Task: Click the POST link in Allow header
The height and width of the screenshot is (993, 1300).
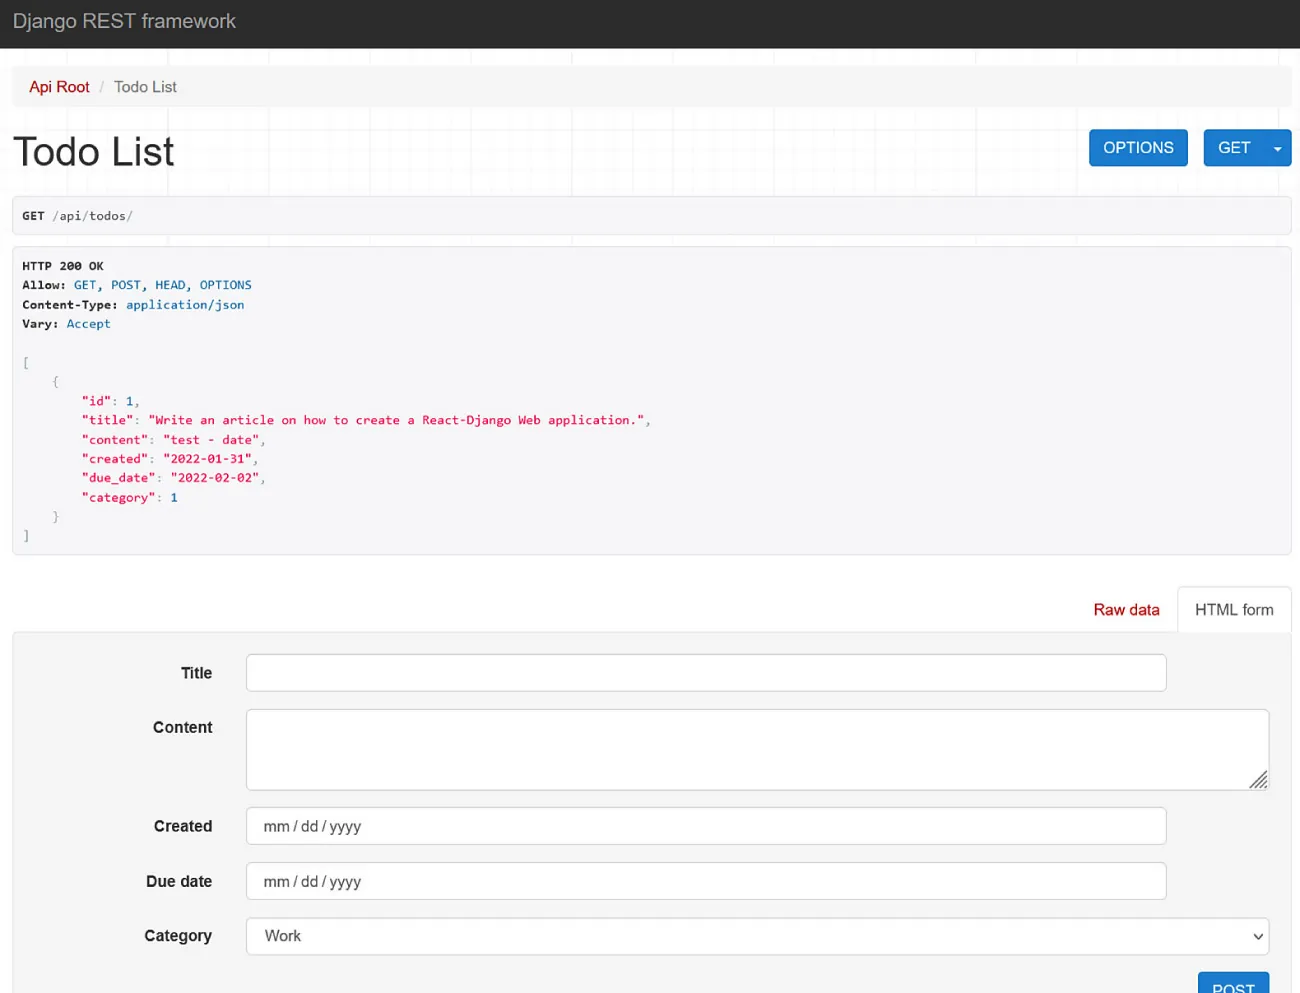Action: pyautogui.click(x=125, y=284)
